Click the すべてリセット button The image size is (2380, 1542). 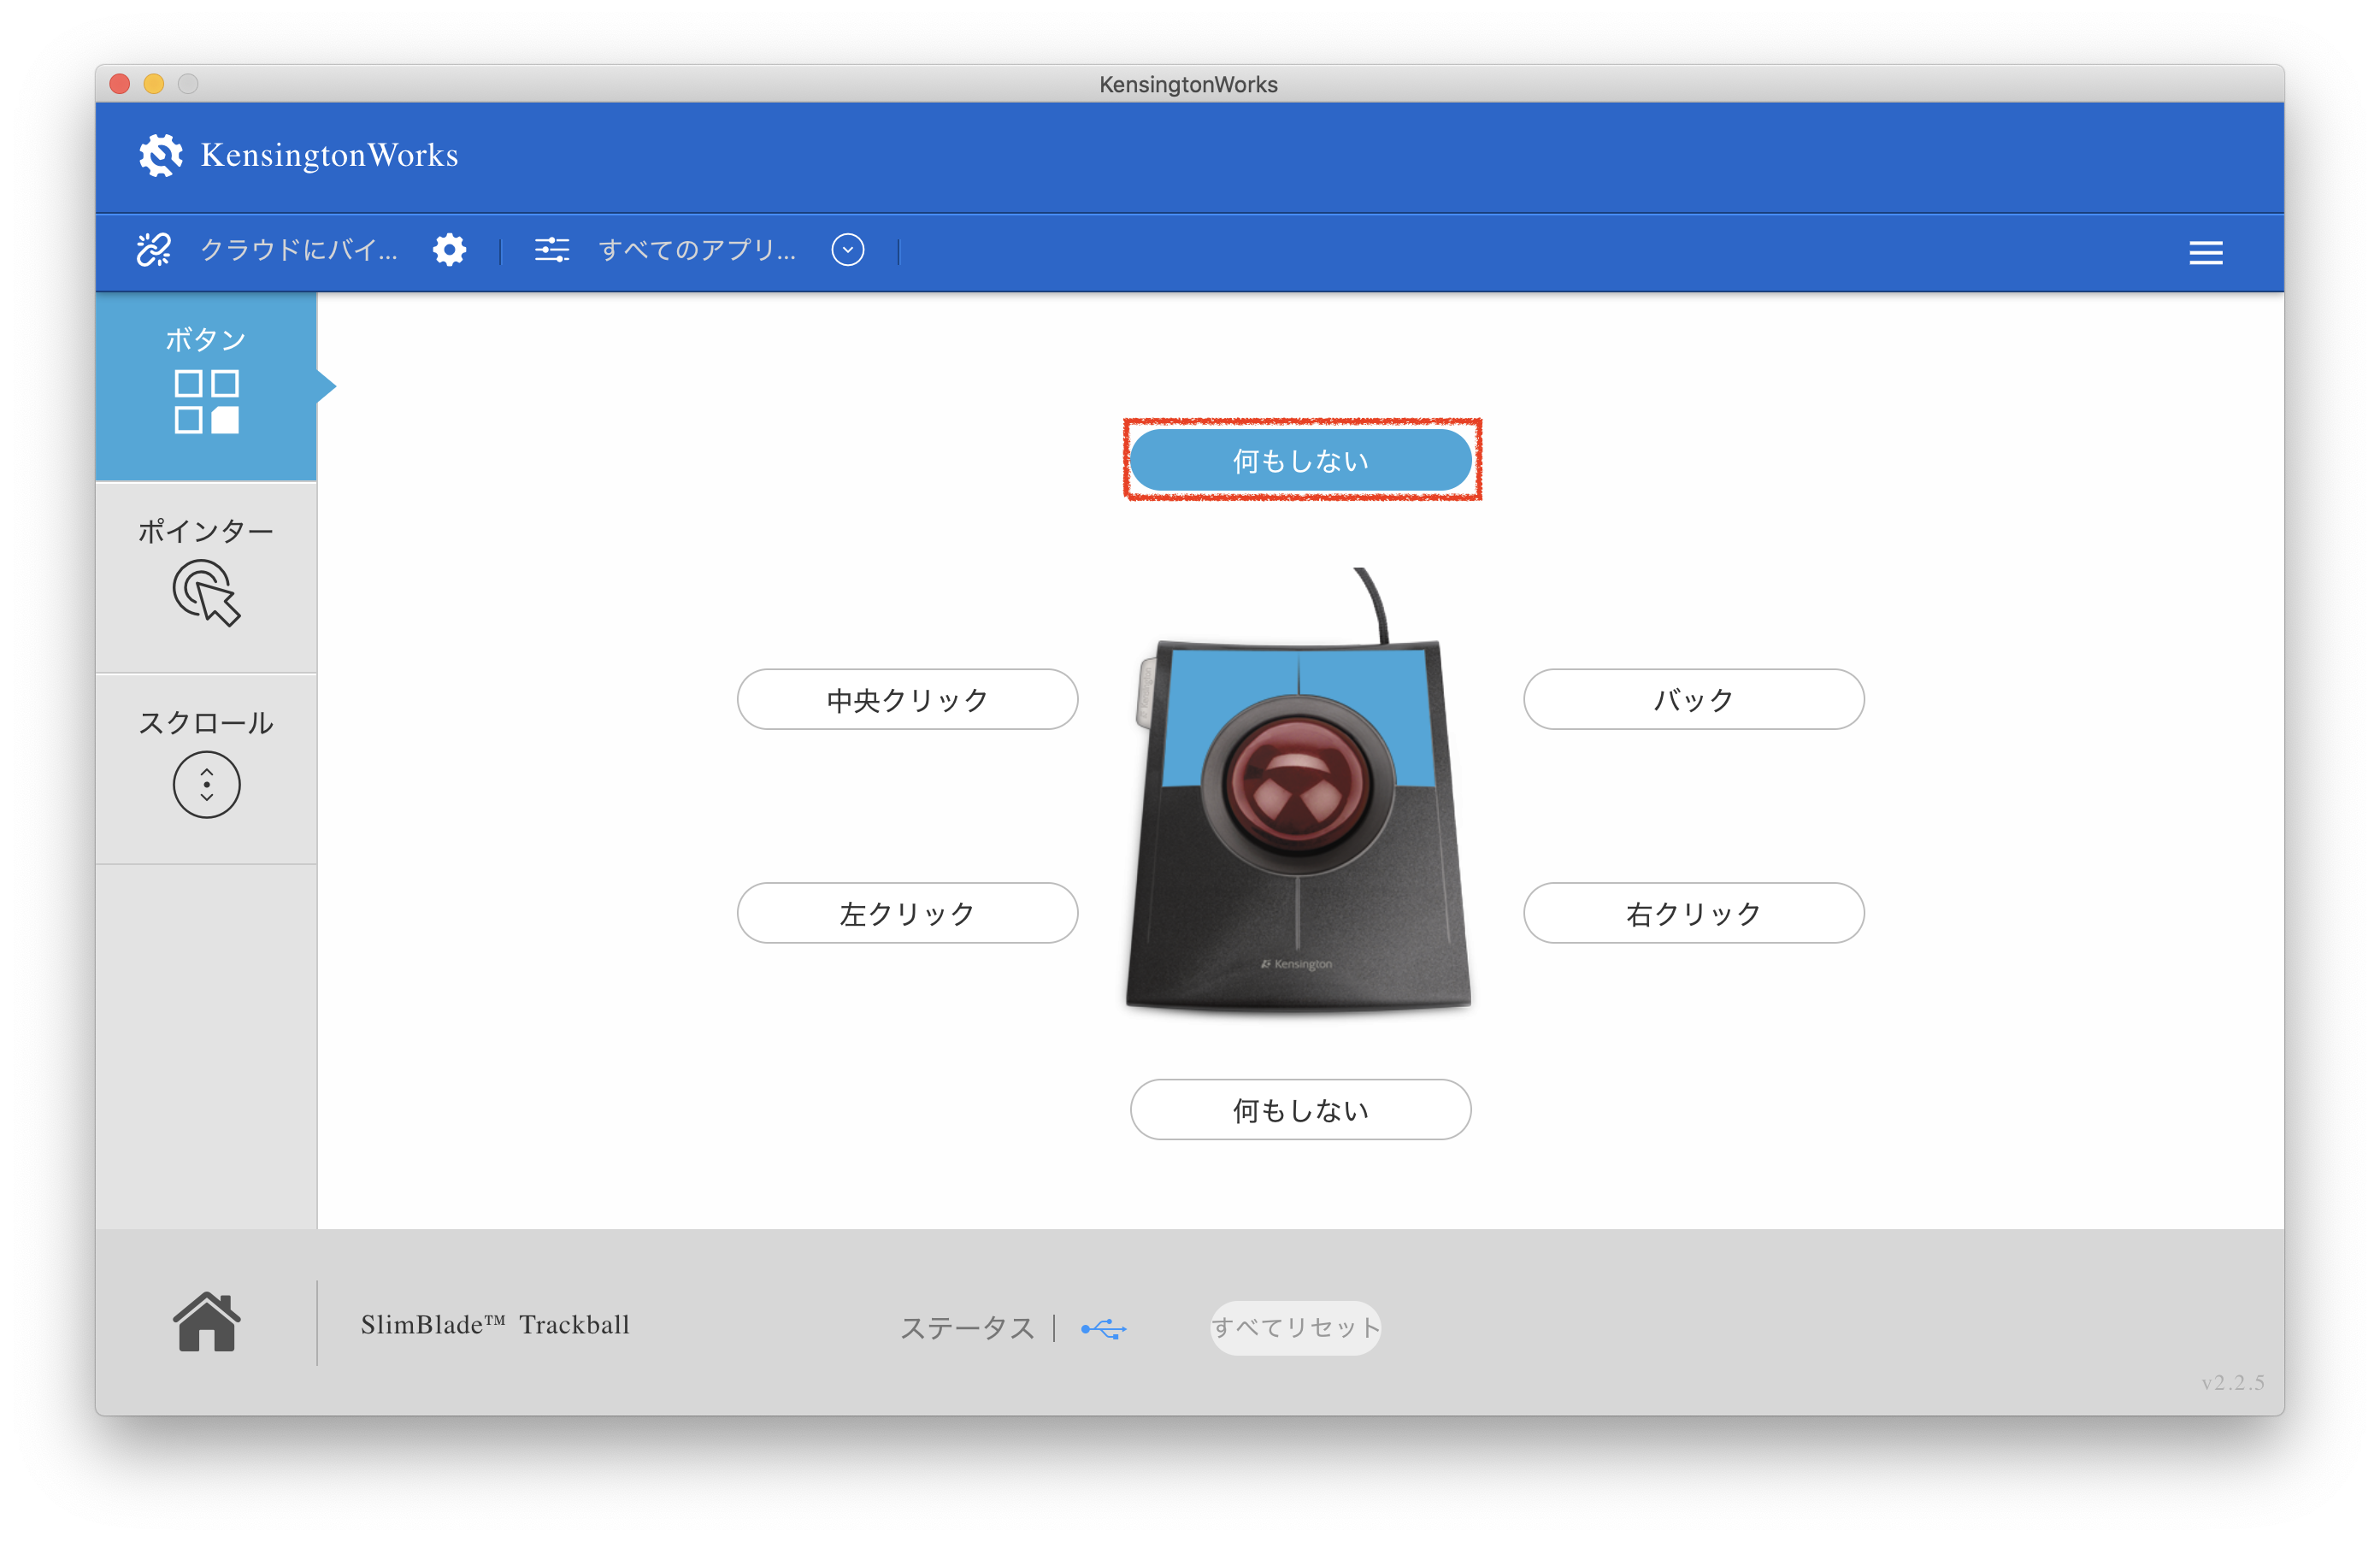tap(1296, 1328)
